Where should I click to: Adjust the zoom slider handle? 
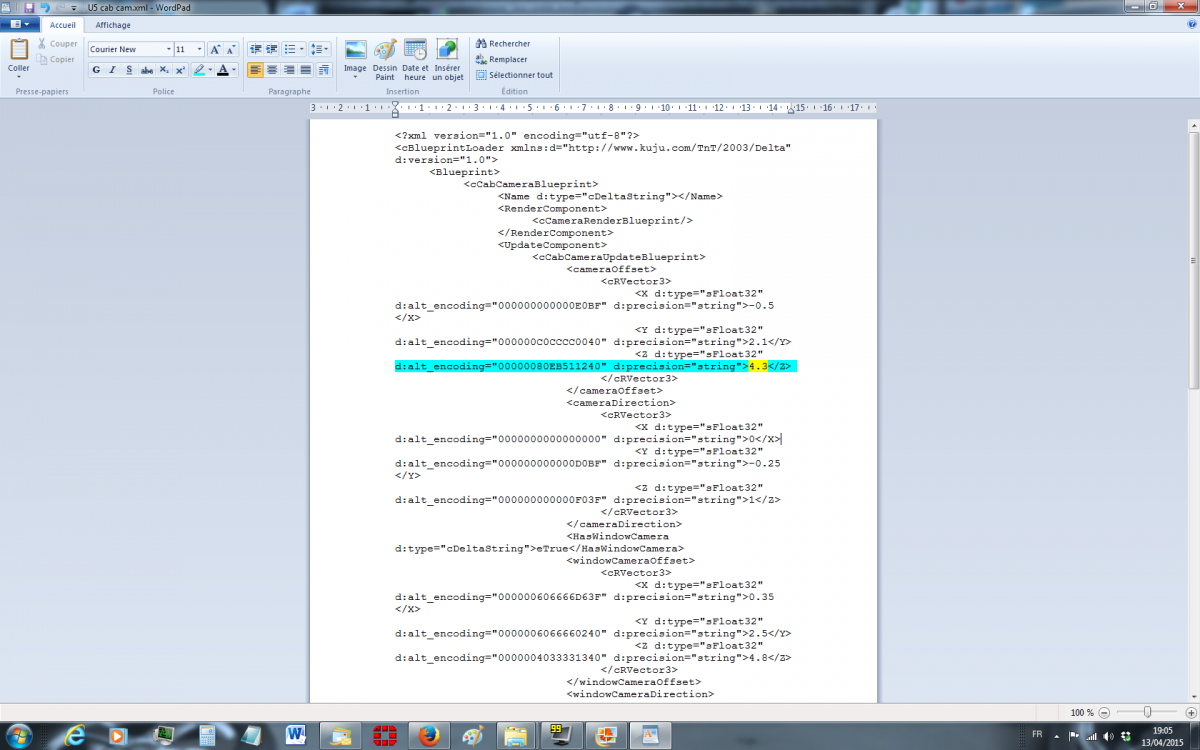coord(1148,712)
